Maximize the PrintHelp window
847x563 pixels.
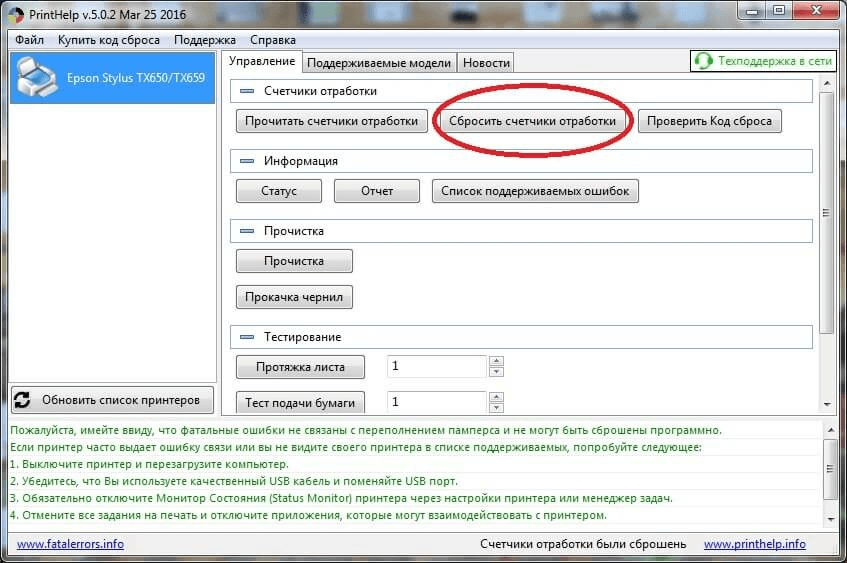[779, 10]
